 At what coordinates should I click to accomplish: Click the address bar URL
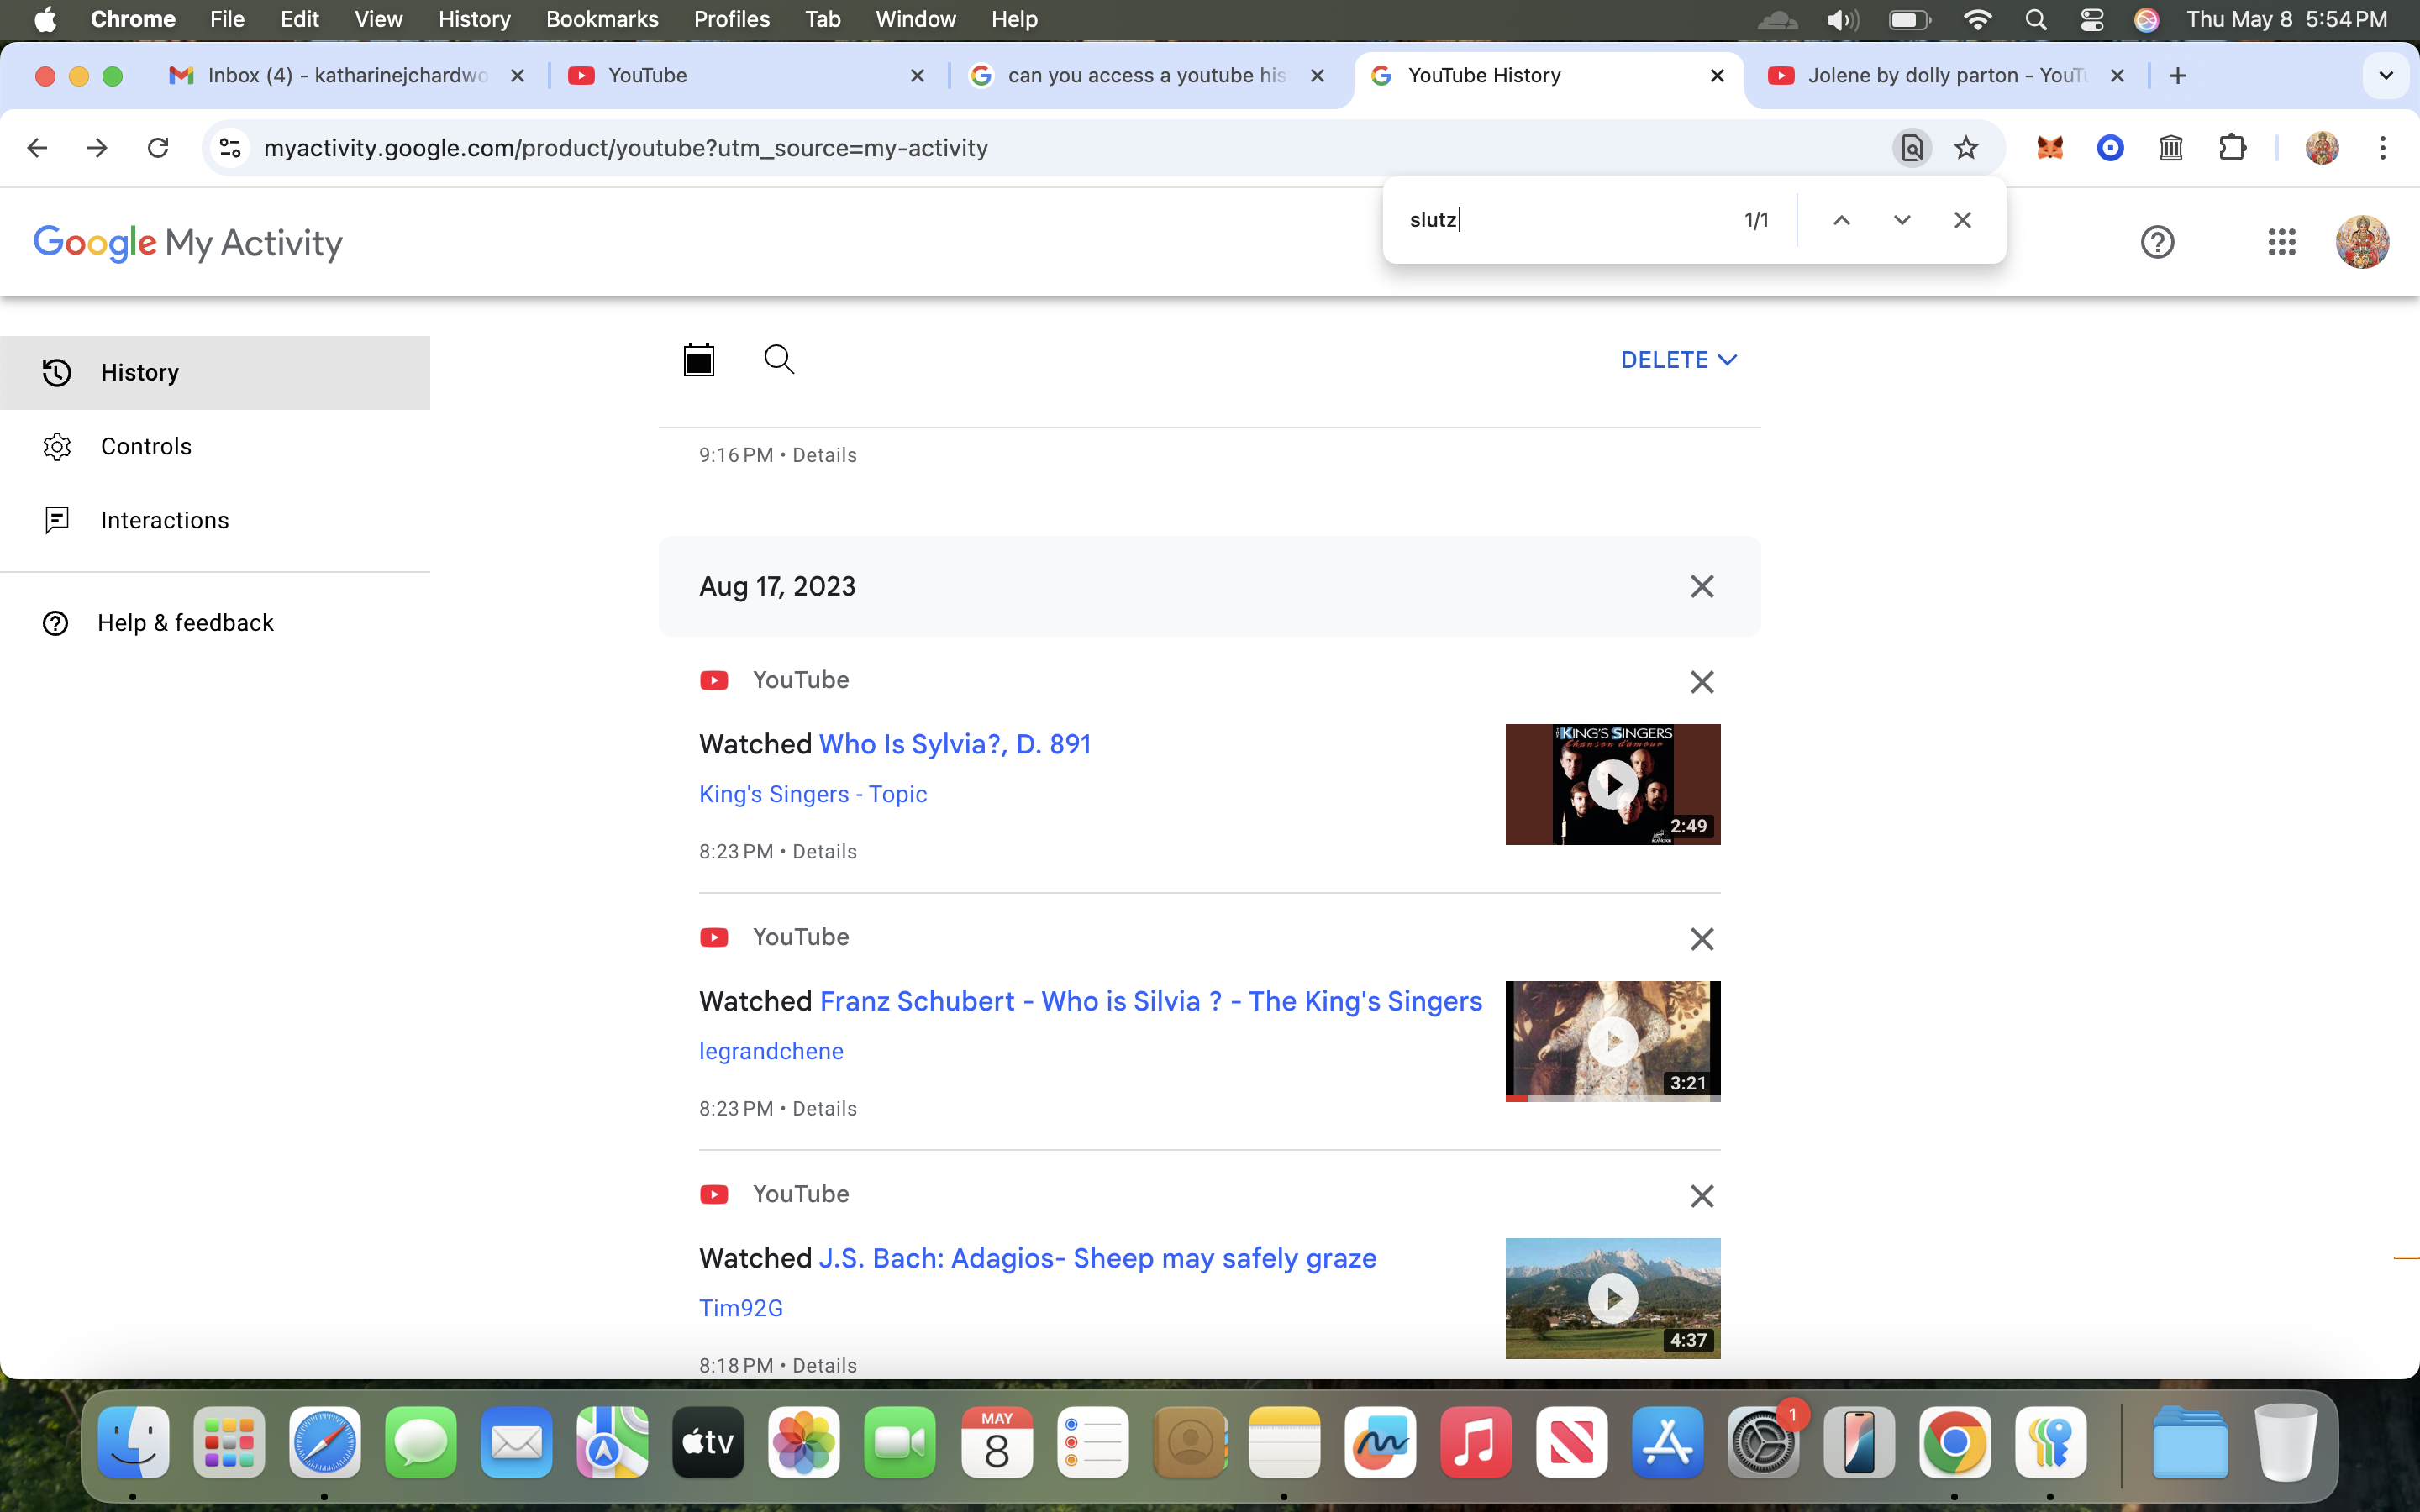pyautogui.click(x=625, y=148)
